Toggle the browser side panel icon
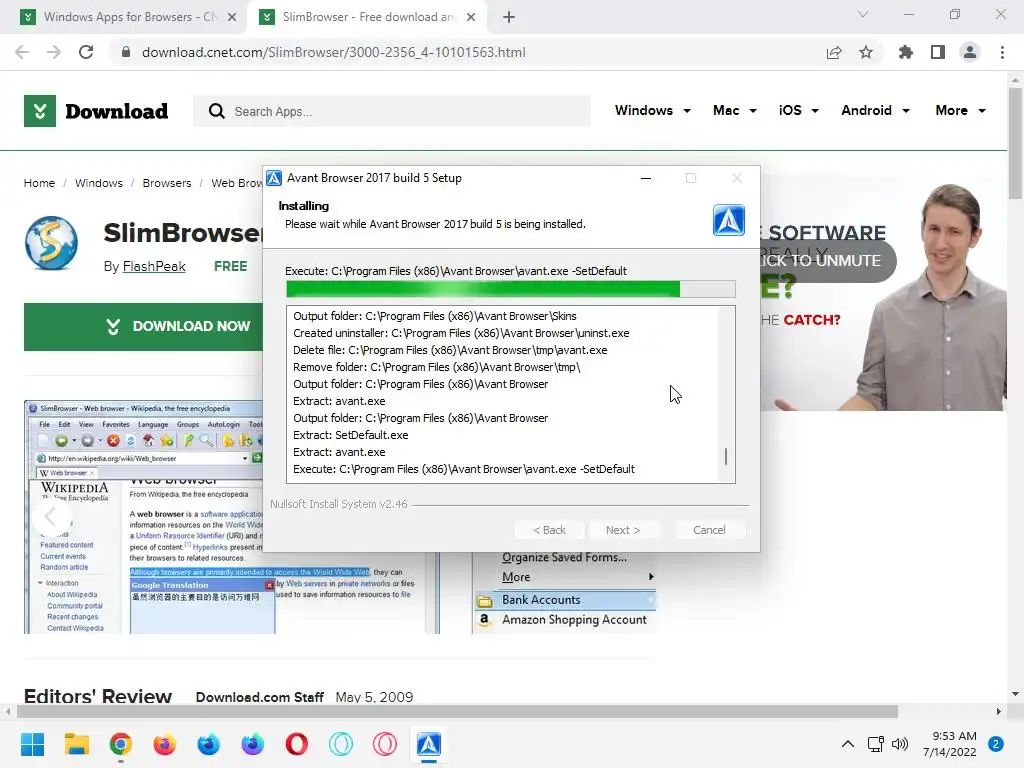This screenshot has height=768, width=1024. [938, 52]
